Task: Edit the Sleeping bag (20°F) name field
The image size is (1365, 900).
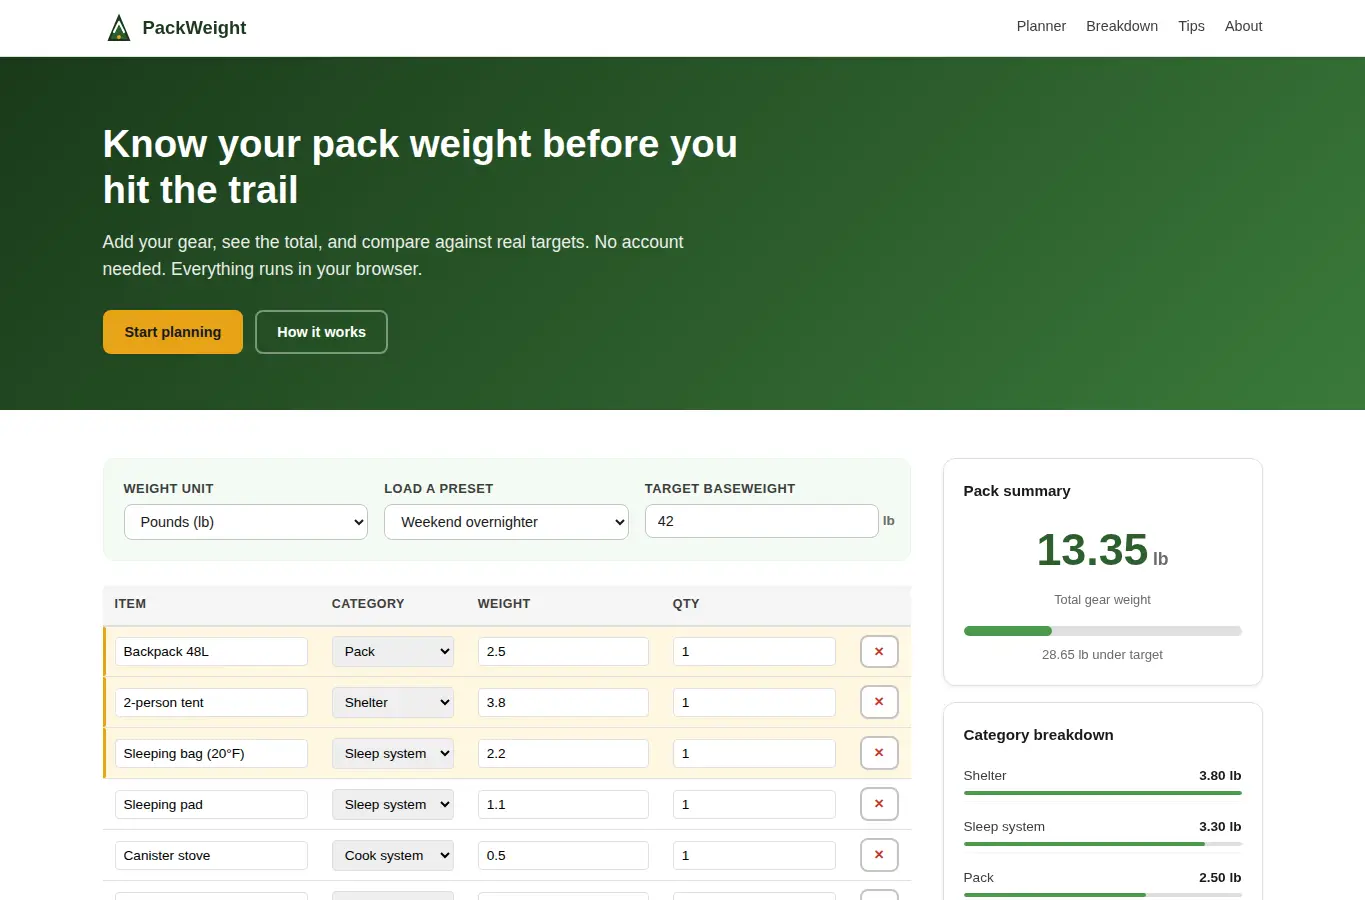Action: pyautogui.click(x=211, y=754)
